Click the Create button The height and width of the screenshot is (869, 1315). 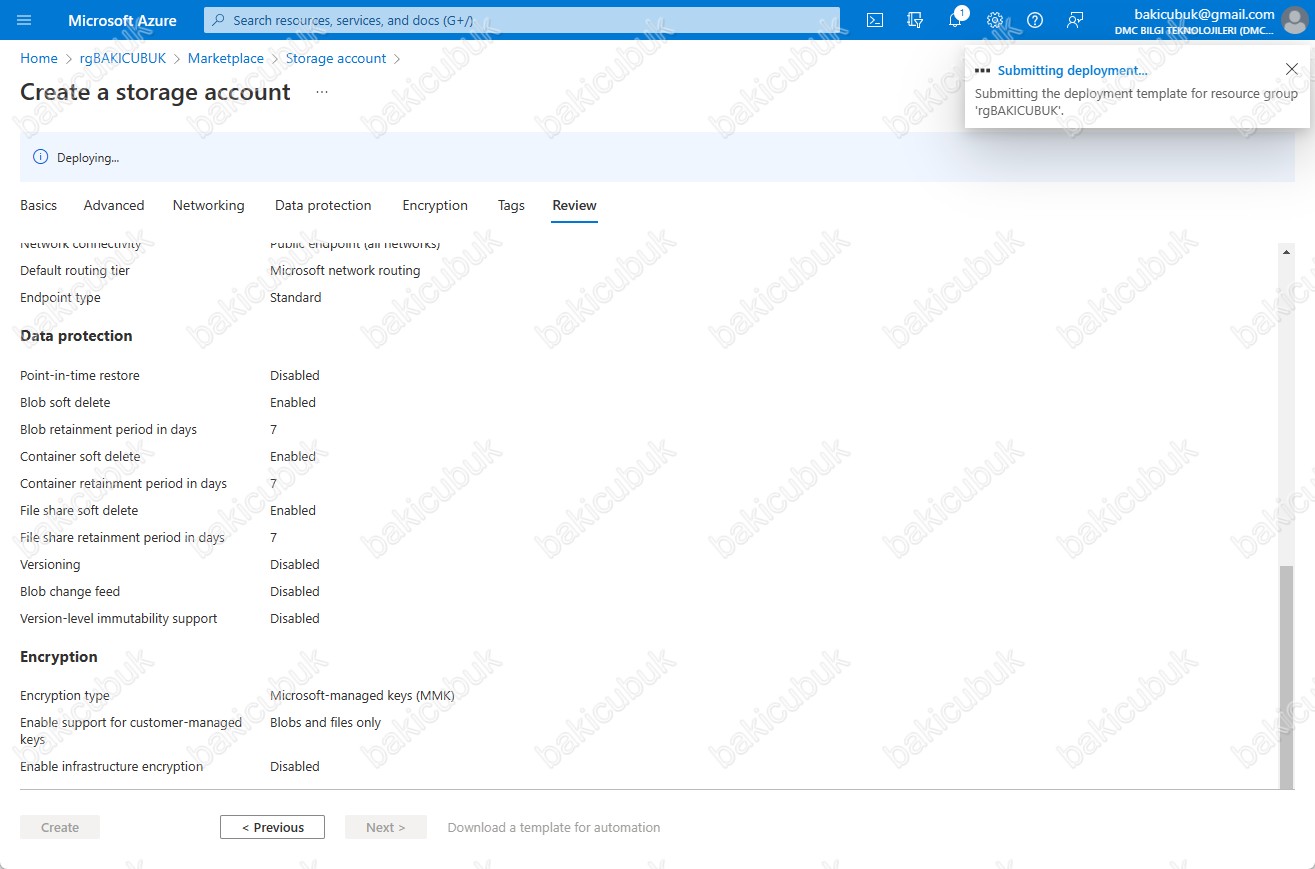(x=60, y=827)
